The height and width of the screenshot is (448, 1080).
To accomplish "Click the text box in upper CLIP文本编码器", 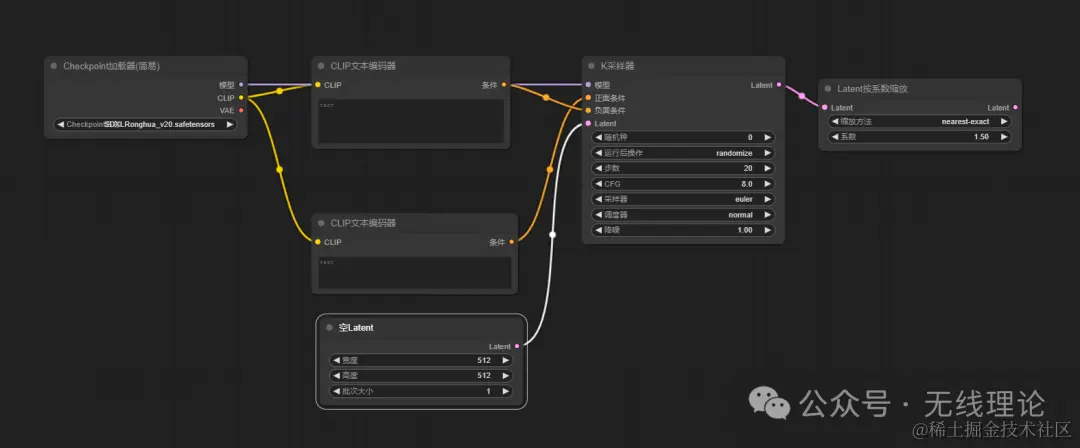I will pyautogui.click(x=411, y=121).
